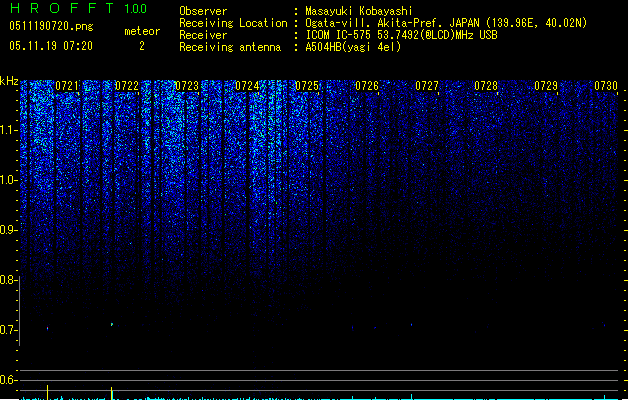This screenshot has width=629, height=400.
Task: Click the meteor label
Action: pos(142,31)
